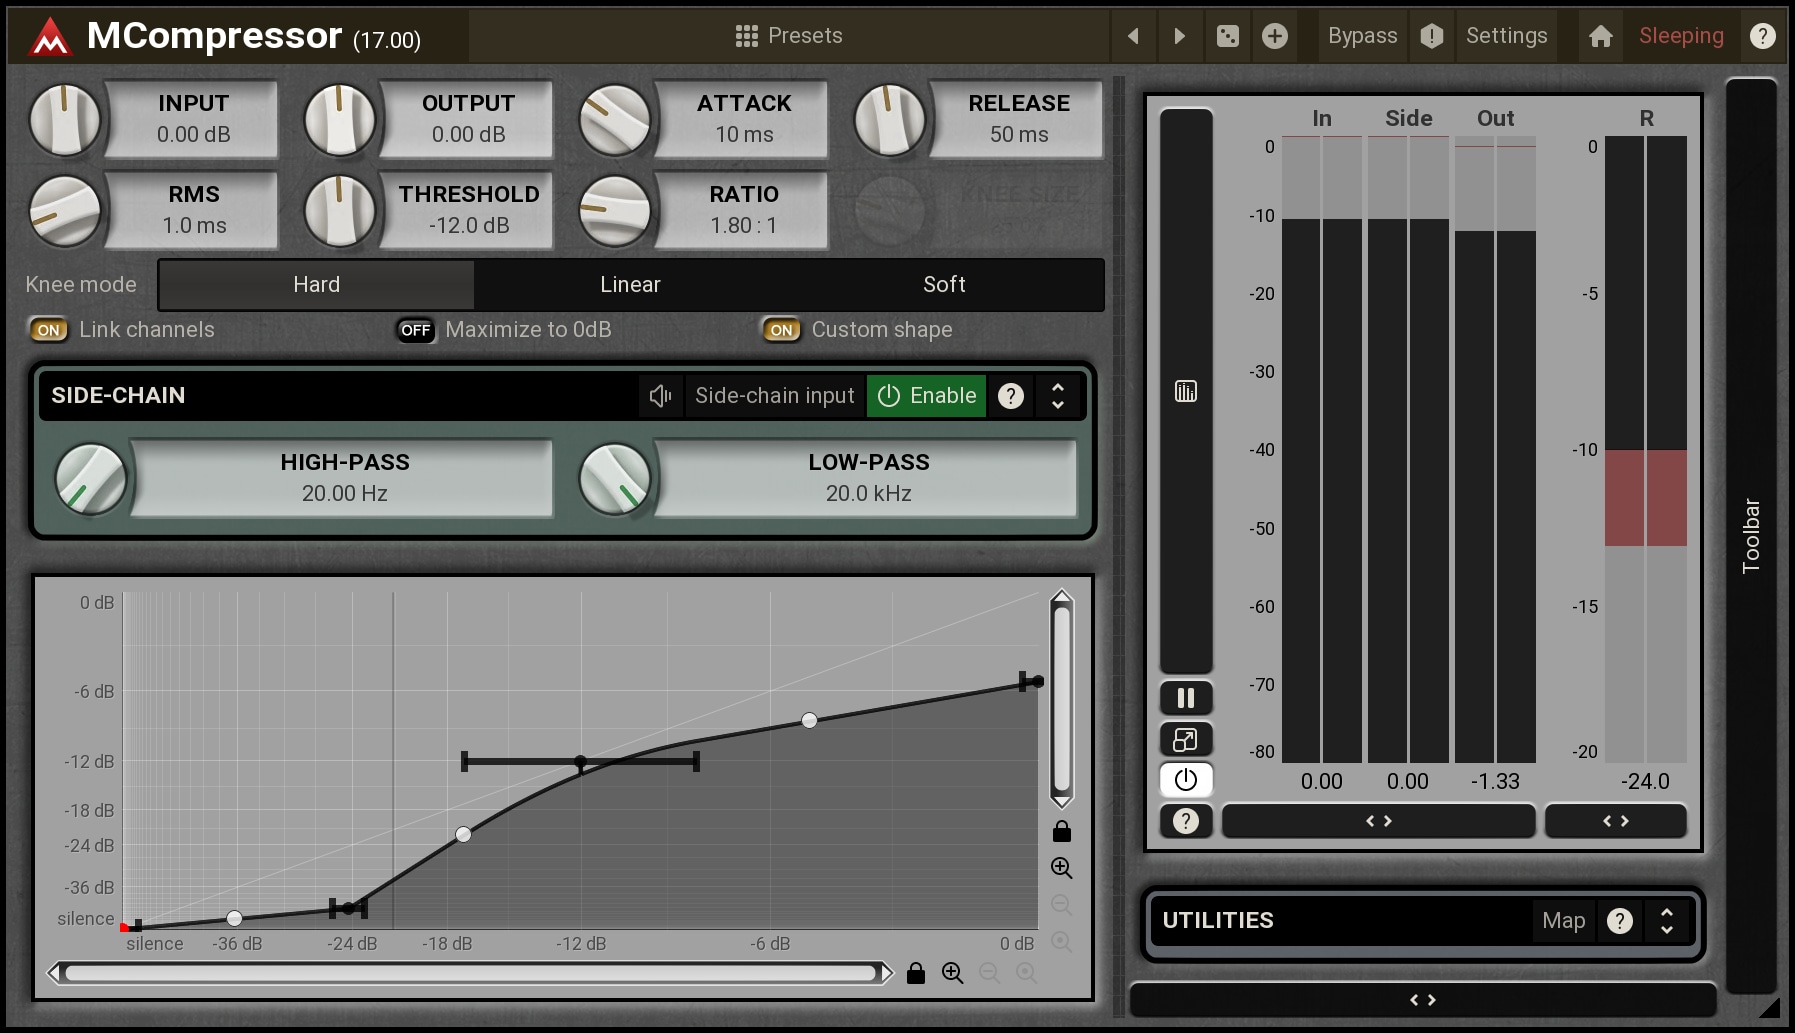
Task: Click the home icon in the top bar
Action: click(1600, 37)
